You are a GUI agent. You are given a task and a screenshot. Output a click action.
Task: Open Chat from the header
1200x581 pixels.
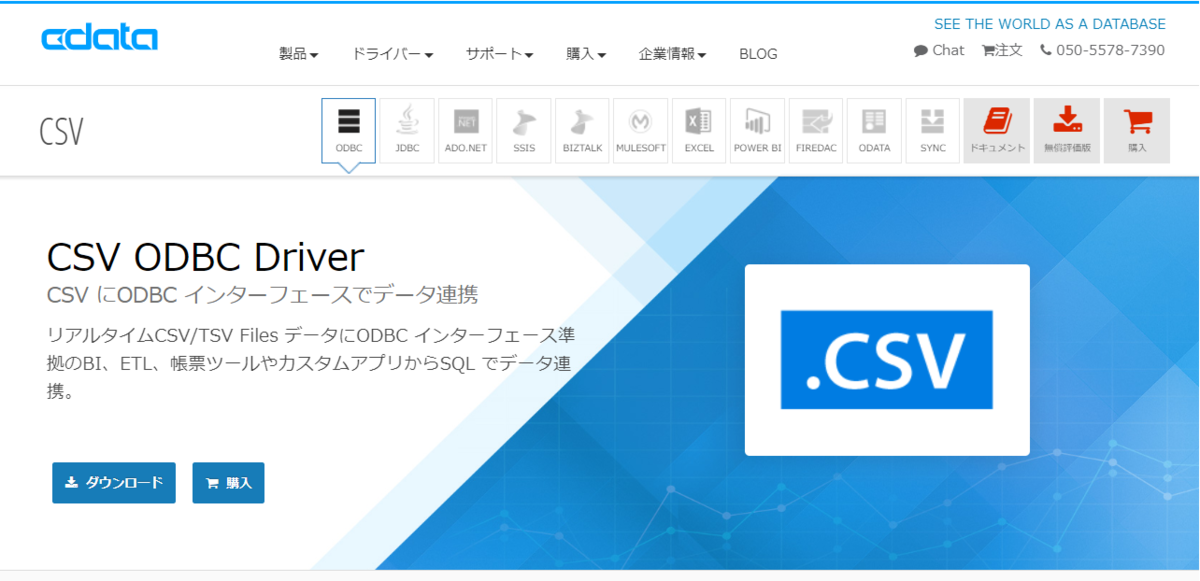tap(939, 50)
